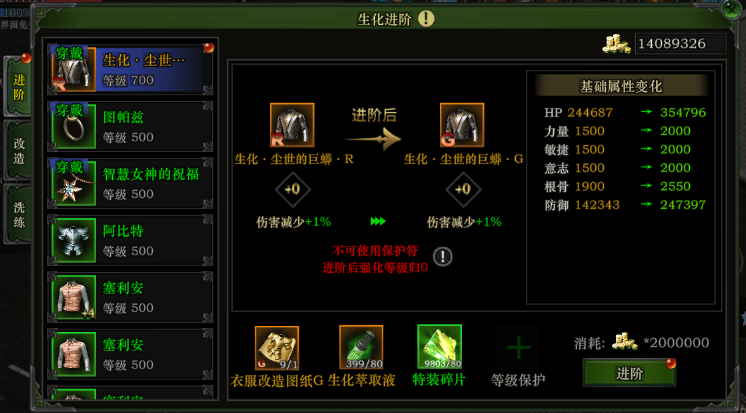The image size is (746, 413).
Task: Click the green 进阶 upgrade button
Action: click(x=629, y=374)
